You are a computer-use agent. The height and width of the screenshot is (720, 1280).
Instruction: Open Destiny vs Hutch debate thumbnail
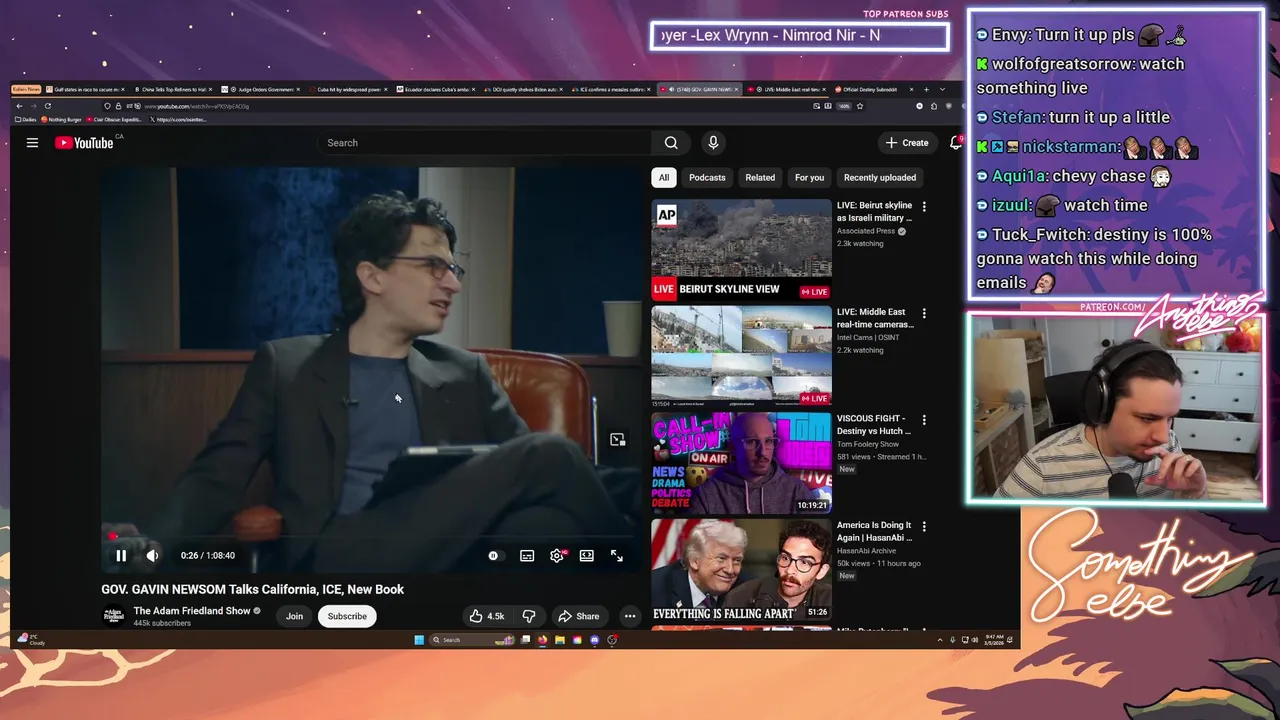pyautogui.click(x=741, y=463)
